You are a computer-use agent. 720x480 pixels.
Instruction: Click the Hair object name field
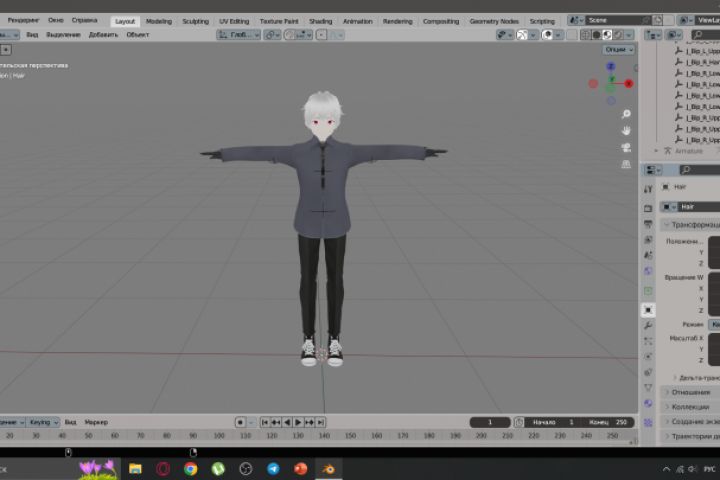pyautogui.click(x=699, y=207)
